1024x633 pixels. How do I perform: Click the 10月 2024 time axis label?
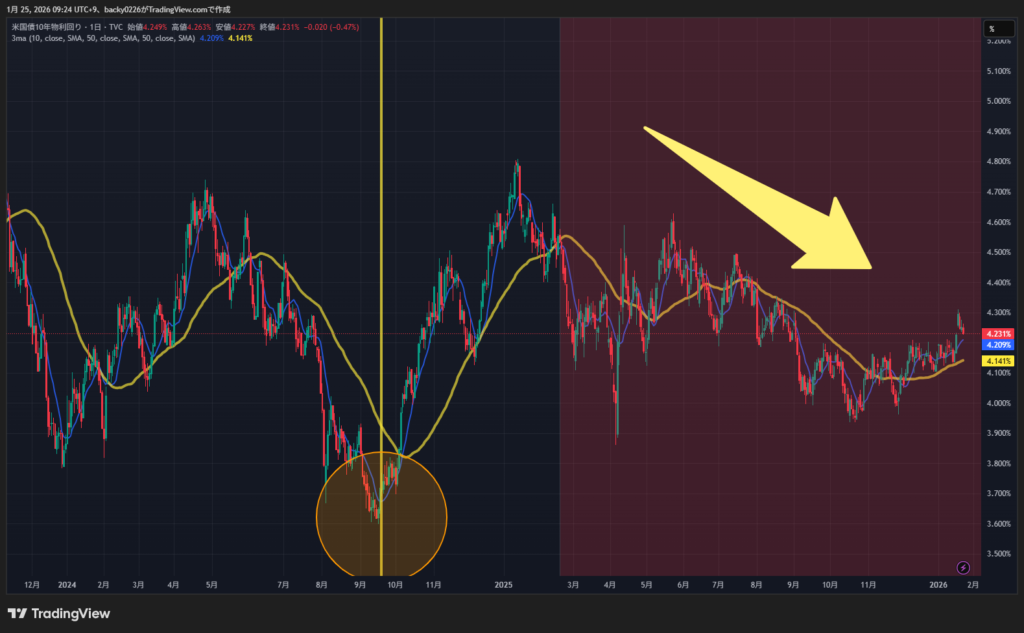pyautogui.click(x=396, y=583)
